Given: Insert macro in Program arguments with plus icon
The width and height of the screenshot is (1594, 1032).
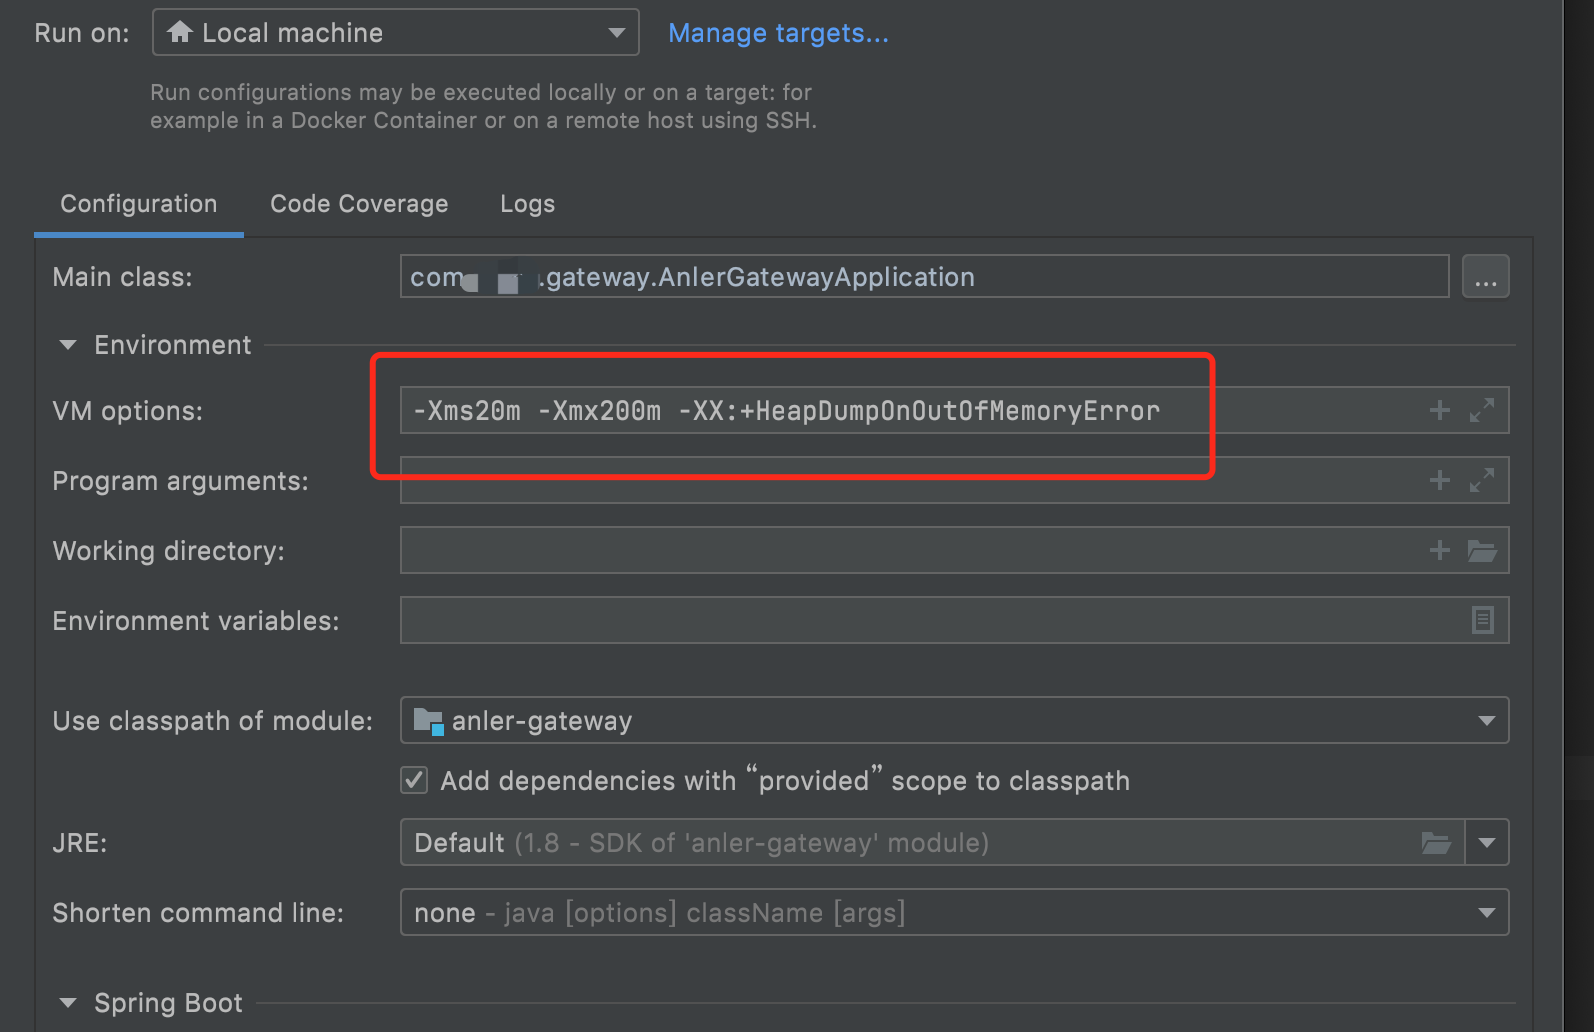Looking at the screenshot, I should point(1439,480).
